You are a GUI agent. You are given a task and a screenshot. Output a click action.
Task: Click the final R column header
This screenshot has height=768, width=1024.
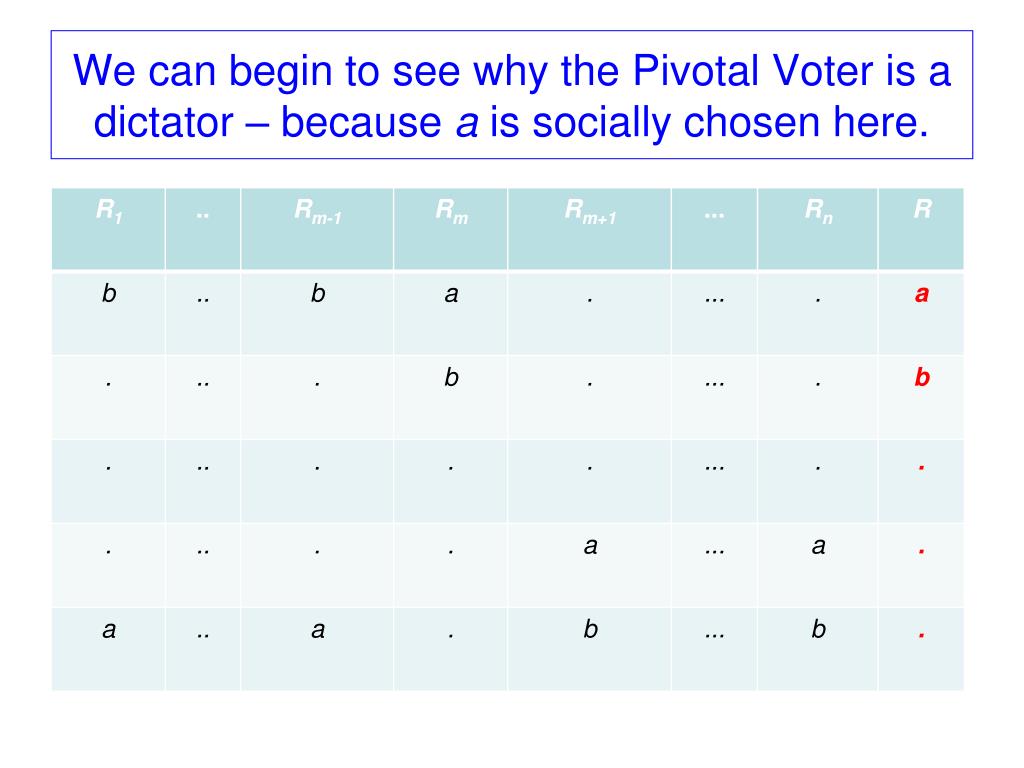coord(921,229)
